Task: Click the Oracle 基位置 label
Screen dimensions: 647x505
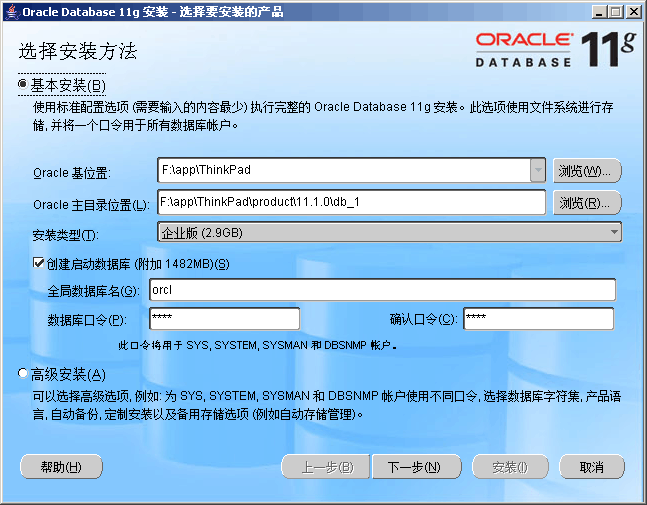Action: click(72, 172)
